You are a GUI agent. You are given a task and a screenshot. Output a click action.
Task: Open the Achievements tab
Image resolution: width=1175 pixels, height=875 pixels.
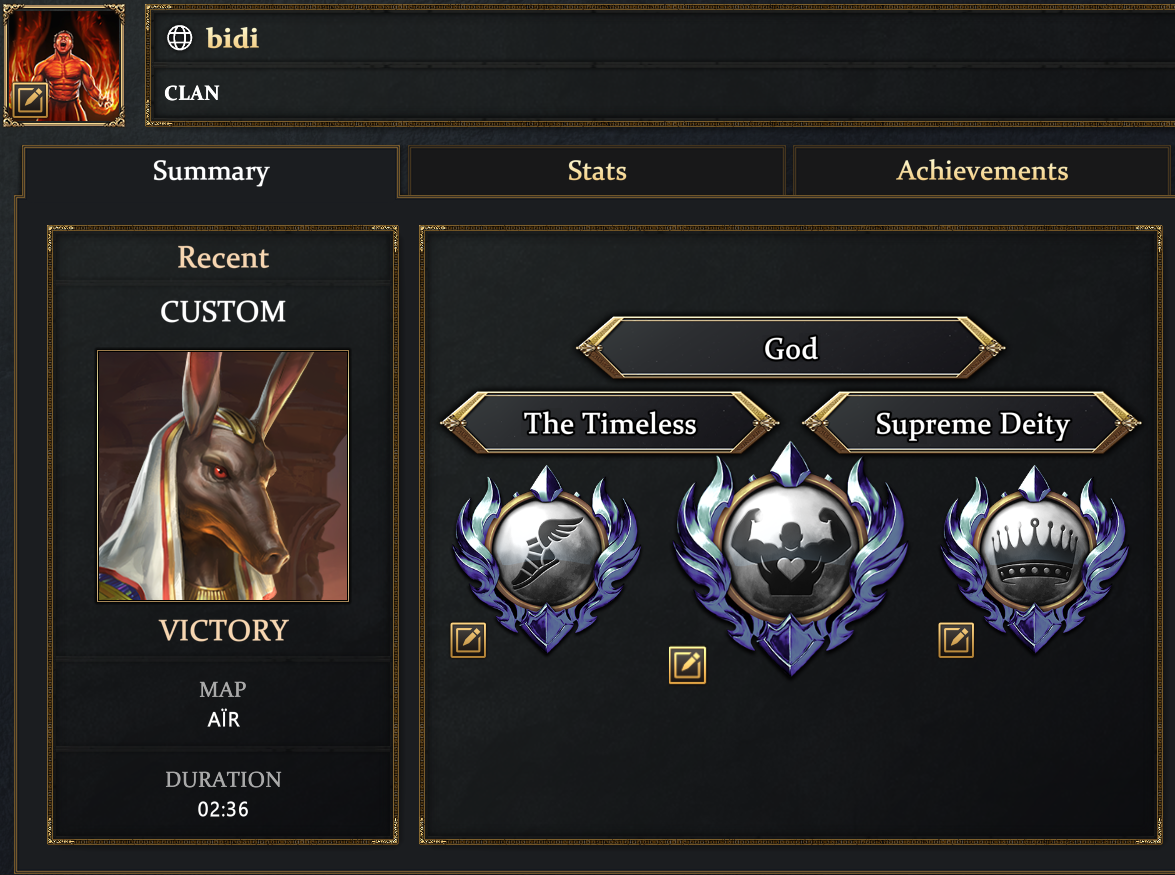(x=982, y=171)
